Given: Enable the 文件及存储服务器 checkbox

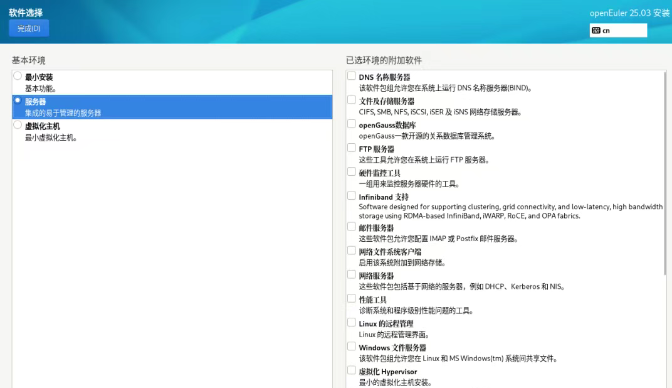Looking at the screenshot, I should pyautogui.click(x=351, y=100).
